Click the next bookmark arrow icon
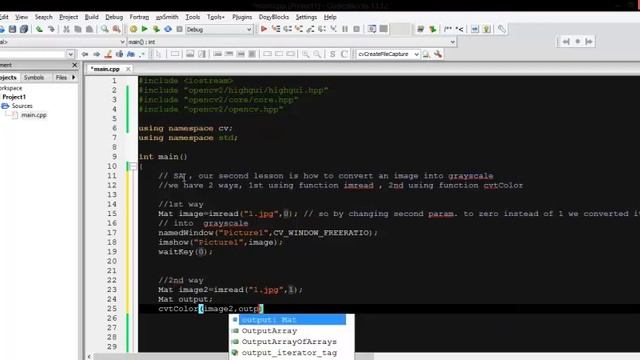Image resolution: width=640 pixels, height=360 pixels. [589, 42]
